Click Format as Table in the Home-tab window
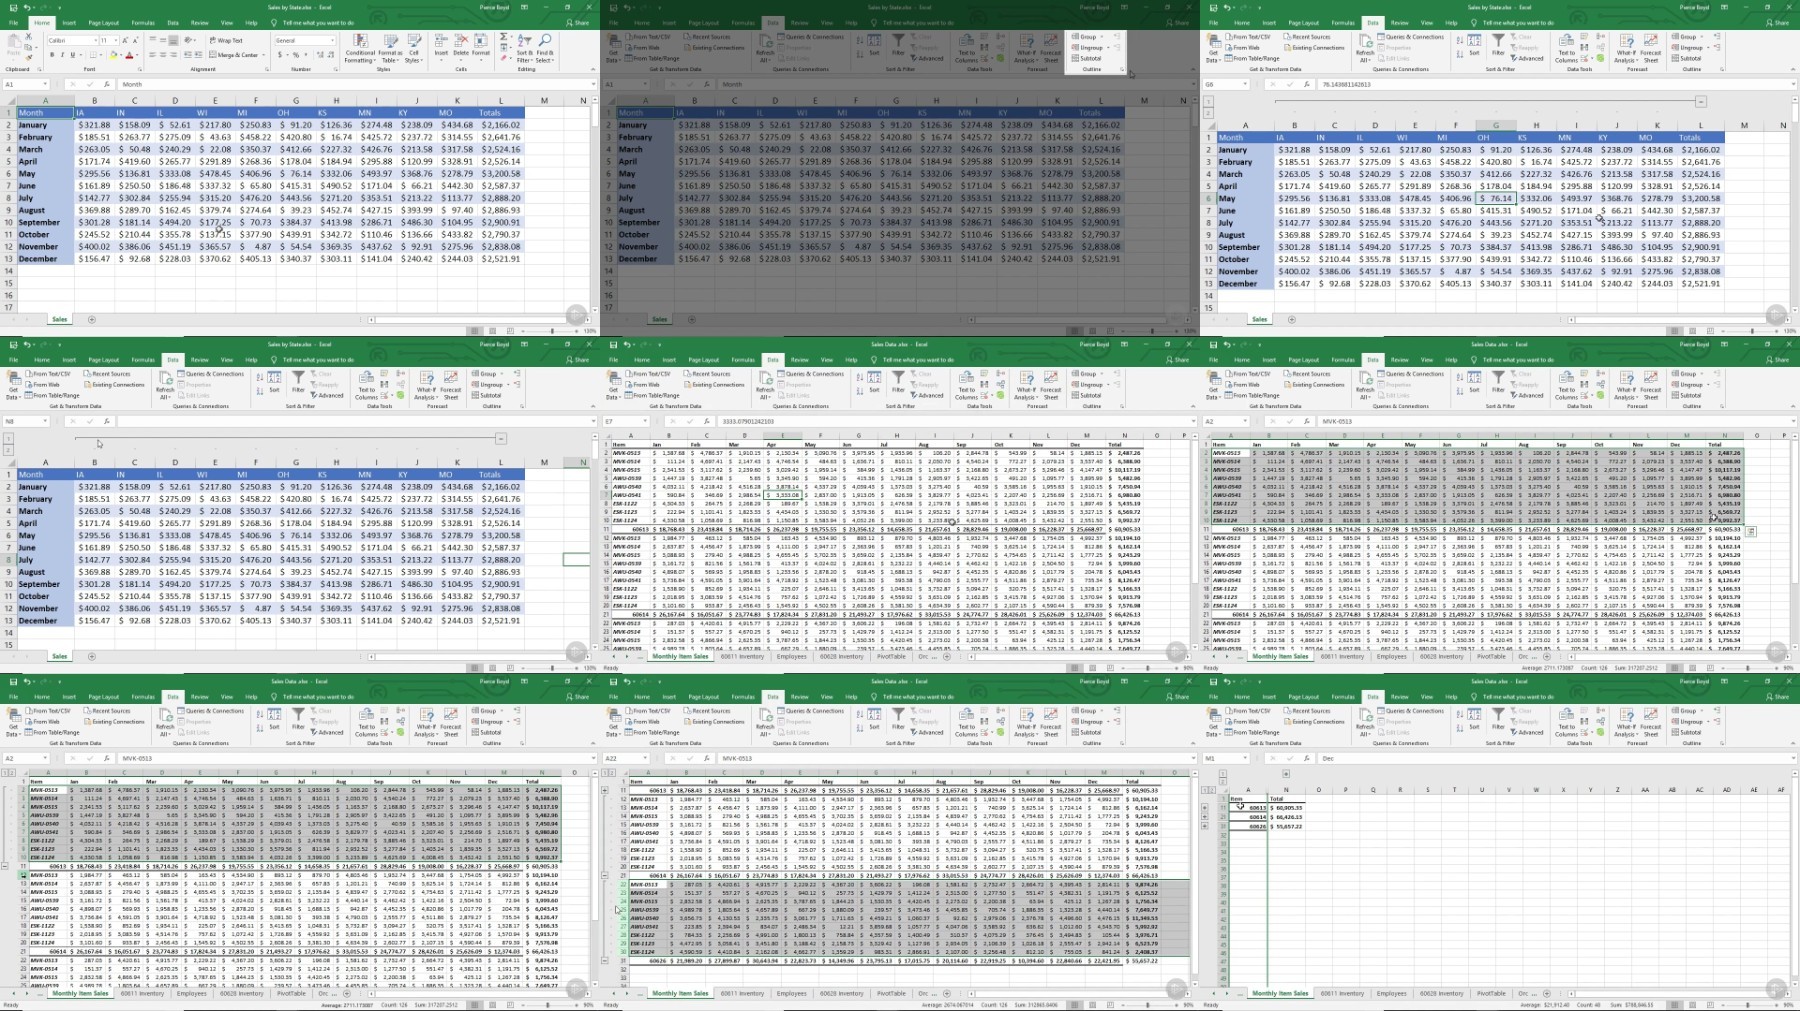This screenshot has height=1011, width=1800. (x=390, y=48)
